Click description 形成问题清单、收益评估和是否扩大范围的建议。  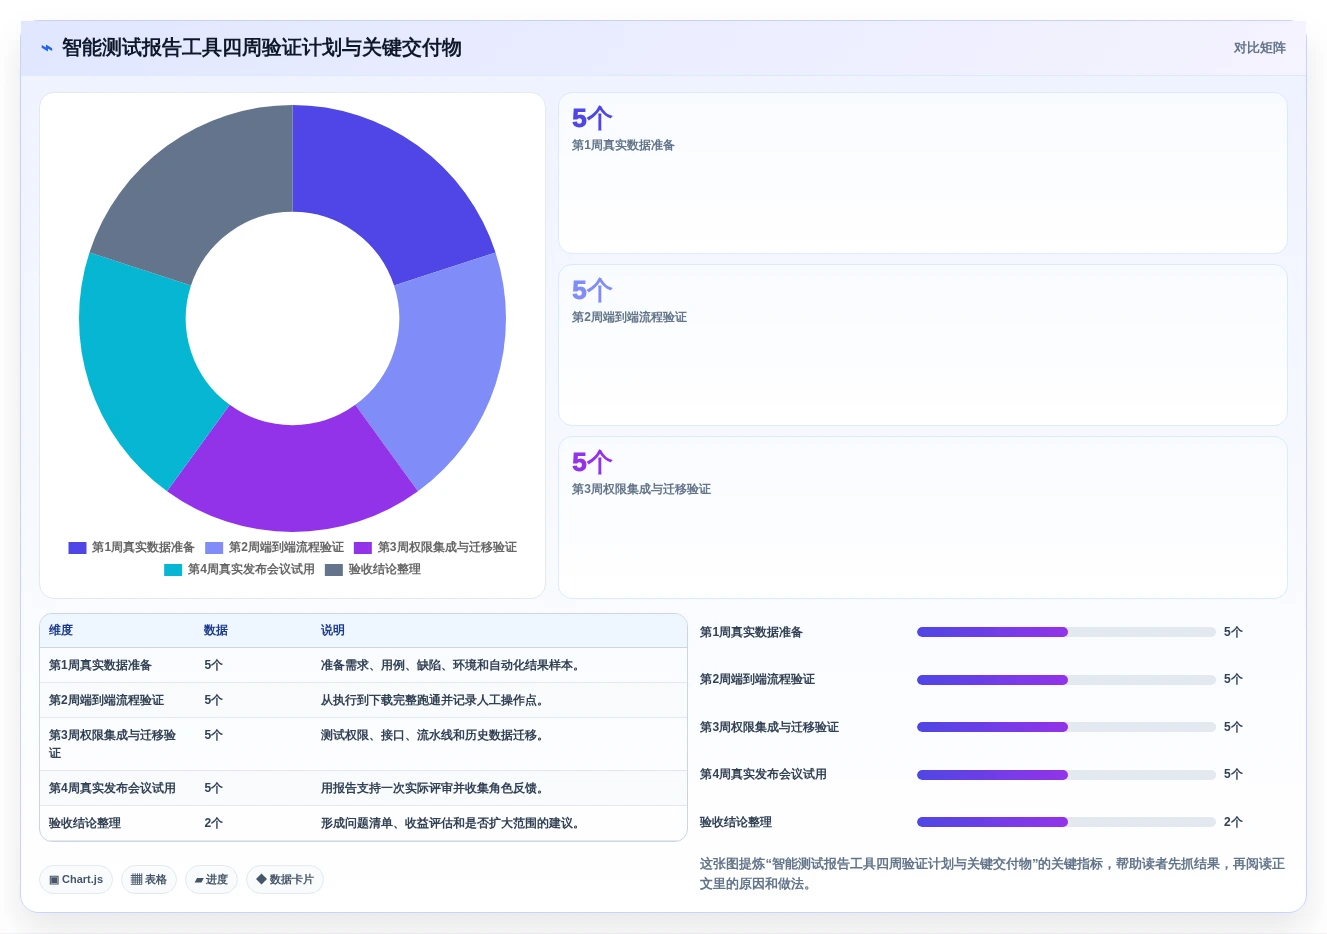(452, 824)
